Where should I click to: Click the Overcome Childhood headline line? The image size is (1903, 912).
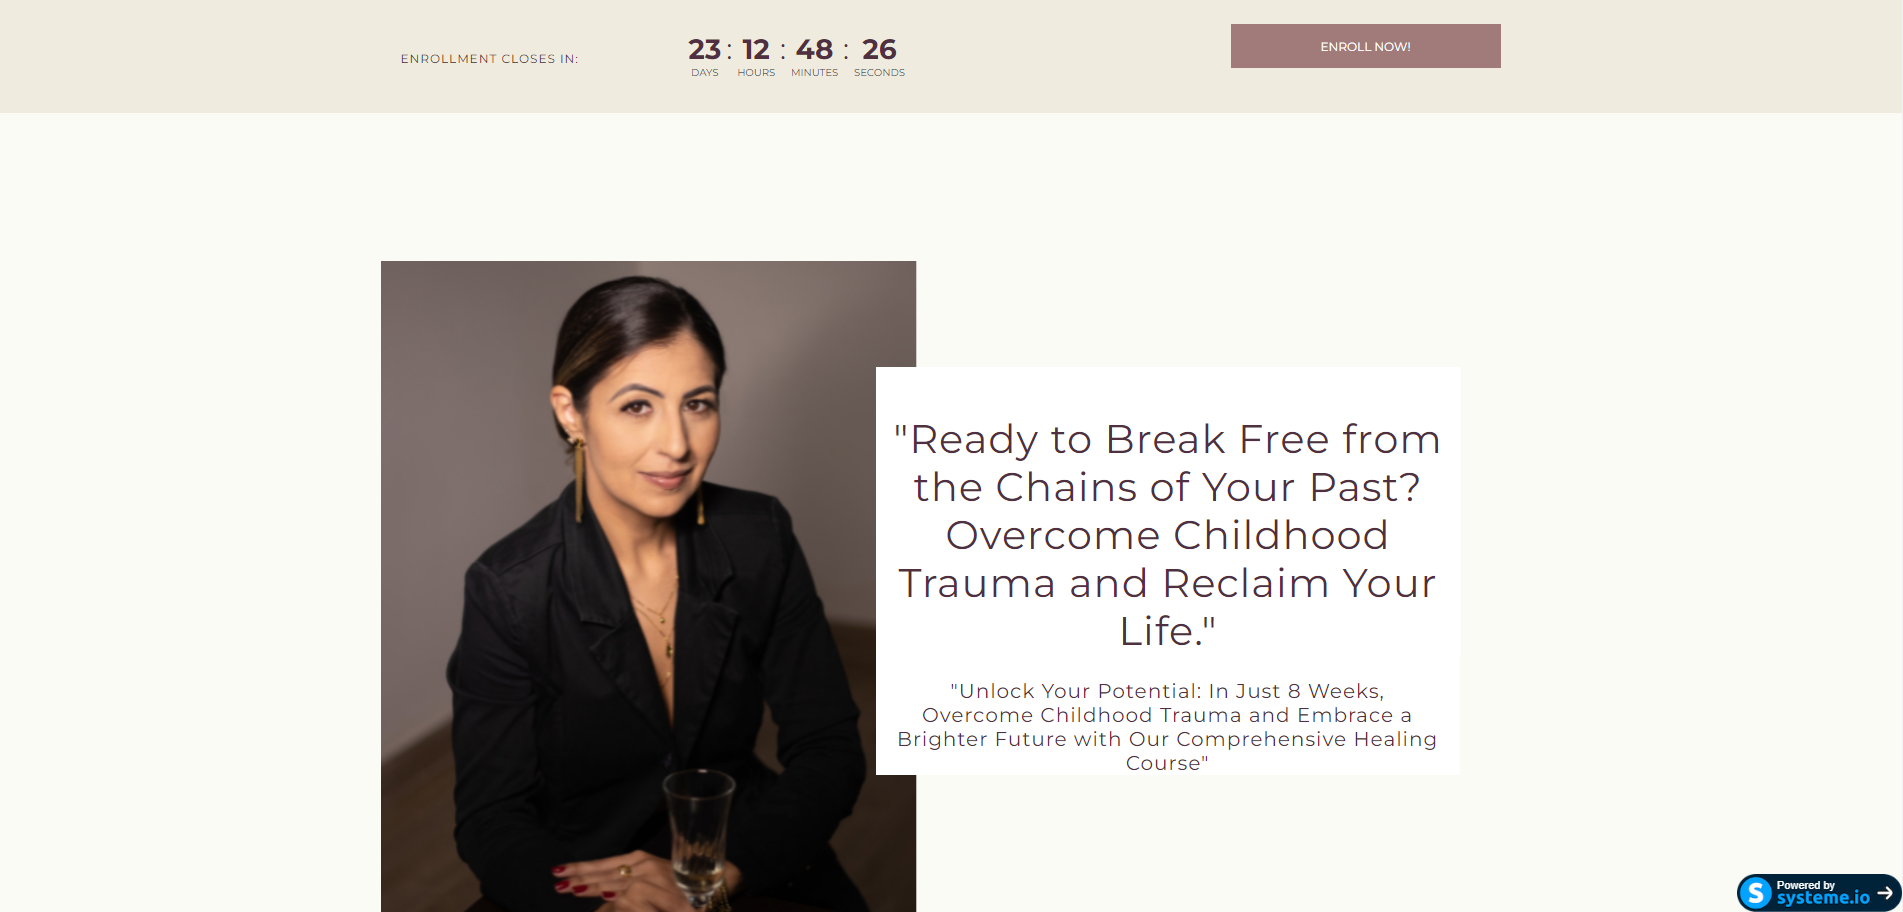[1167, 535]
